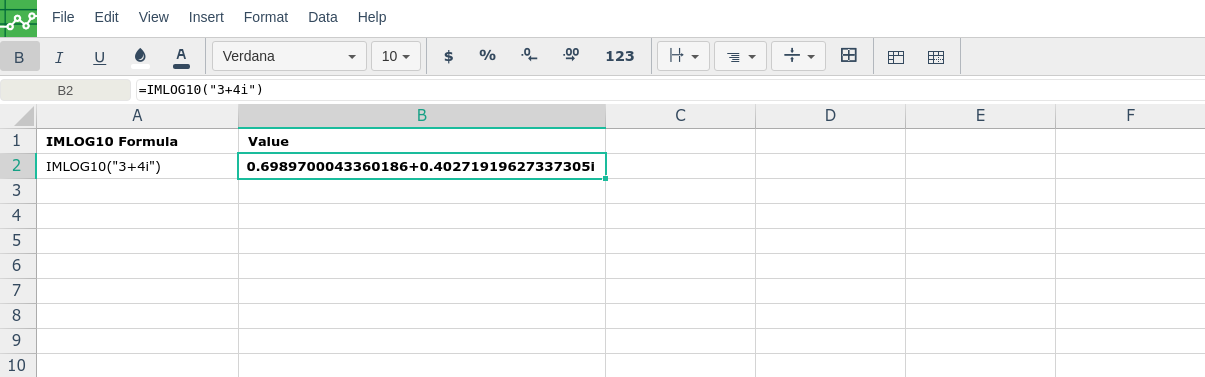
Task: Select row 8 header
Action: [x=18, y=316]
